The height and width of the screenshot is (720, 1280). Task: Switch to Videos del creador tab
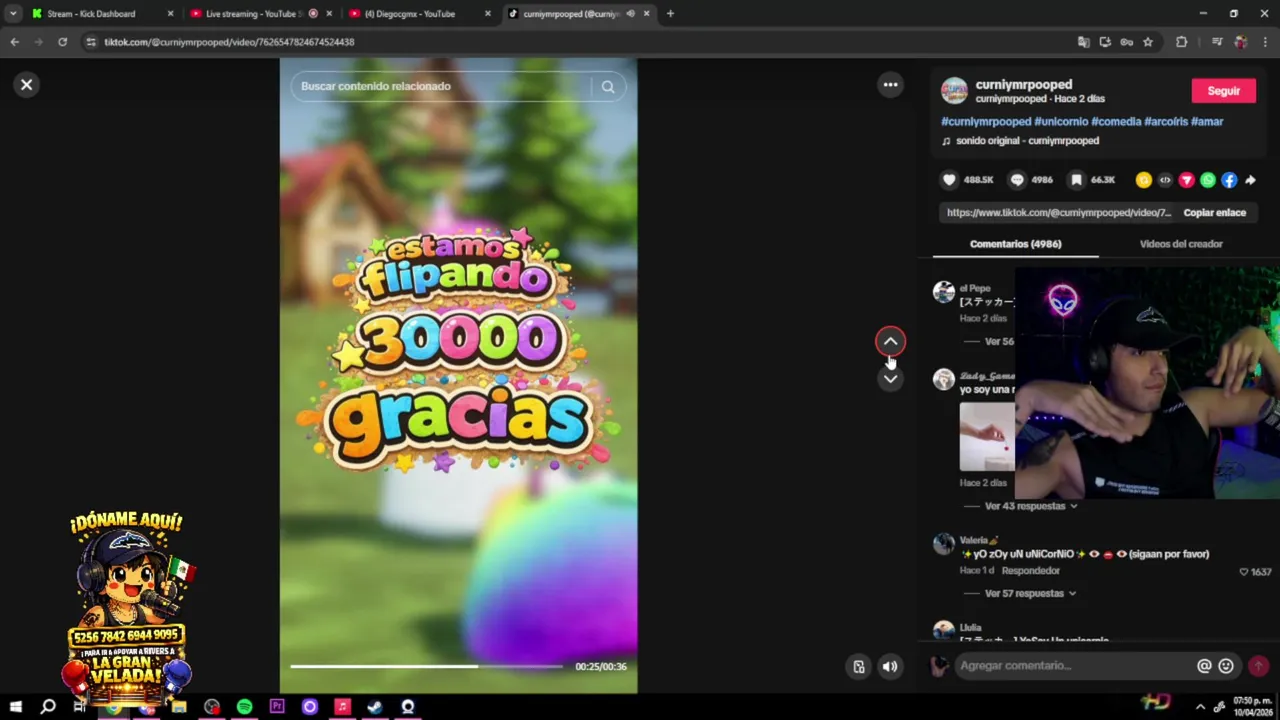tap(1181, 244)
